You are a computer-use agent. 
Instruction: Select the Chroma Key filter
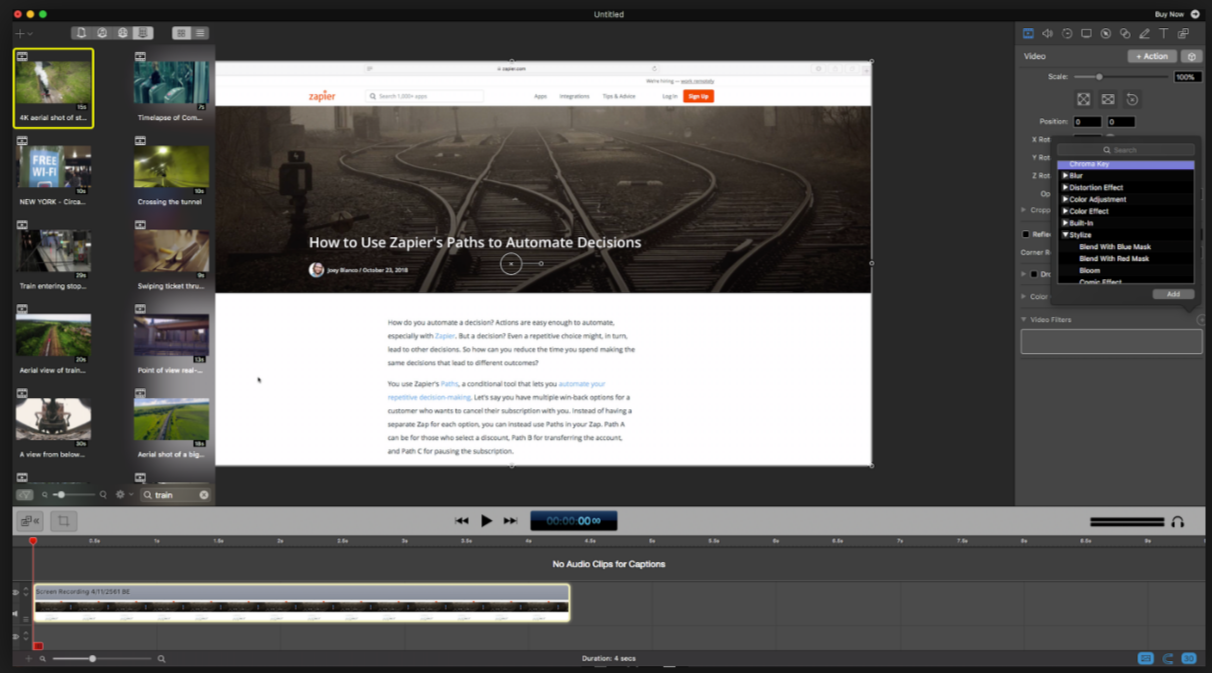click(1125, 164)
